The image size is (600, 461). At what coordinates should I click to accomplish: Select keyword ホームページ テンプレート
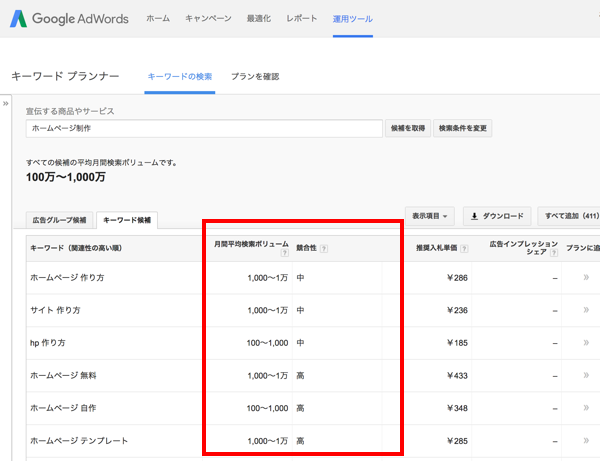coord(79,441)
